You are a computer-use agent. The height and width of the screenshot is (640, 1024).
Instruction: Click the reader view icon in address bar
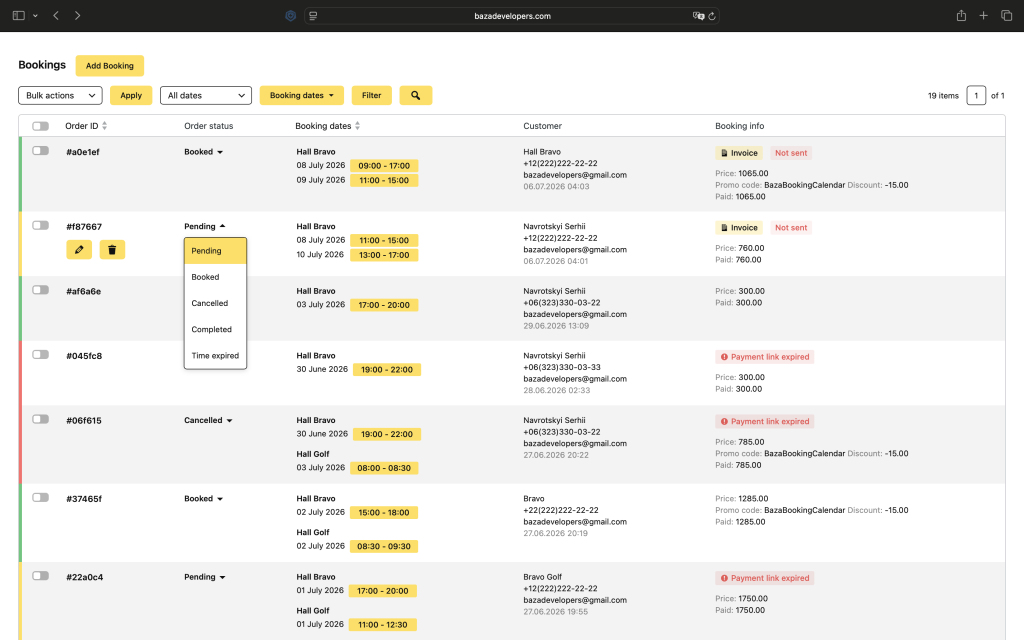point(313,16)
